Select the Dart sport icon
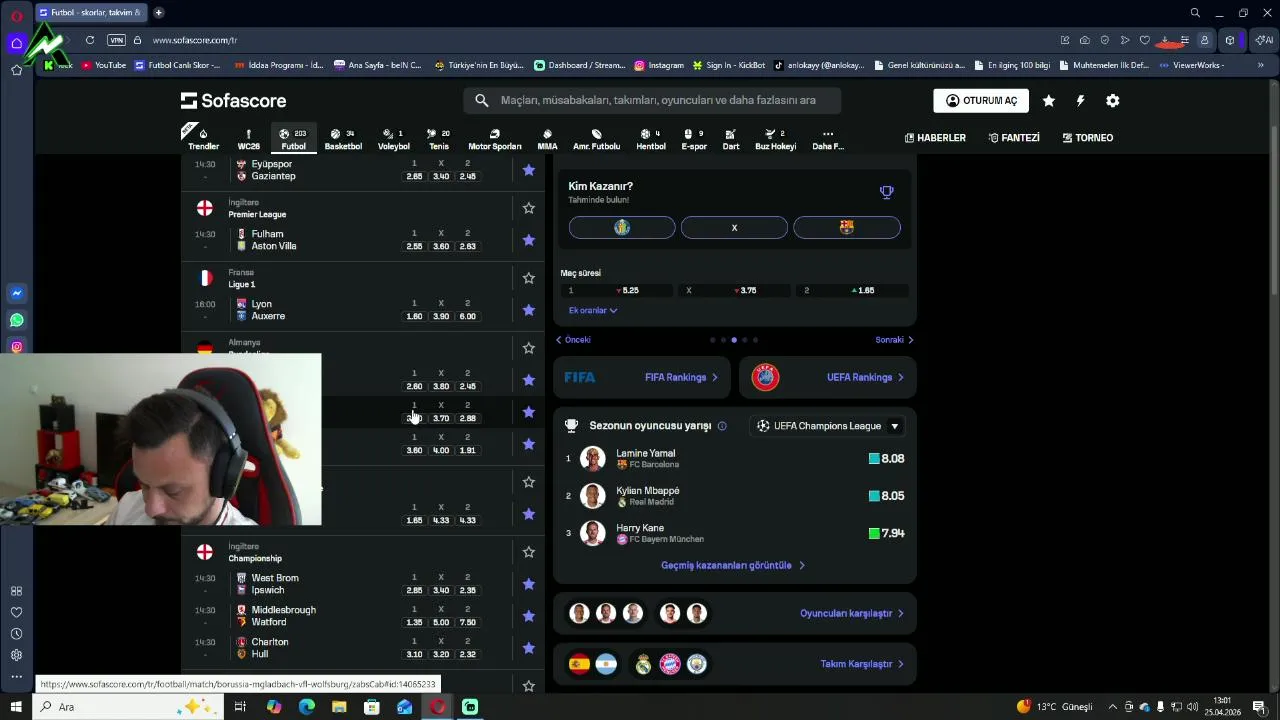Viewport: 1280px width, 720px height. tap(731, 139)
